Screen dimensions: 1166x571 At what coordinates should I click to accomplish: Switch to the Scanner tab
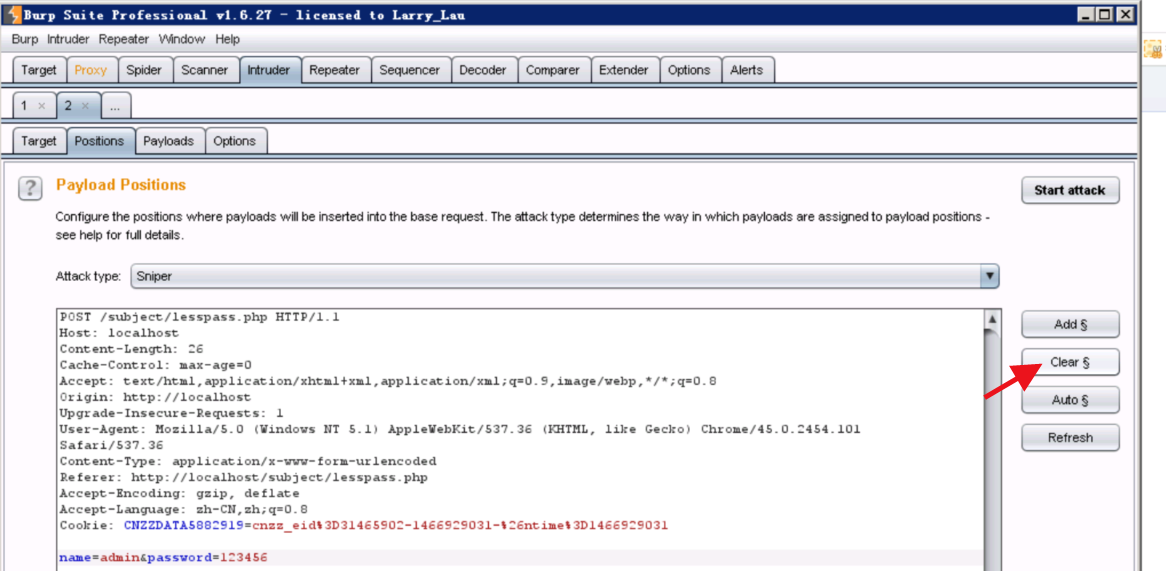(205, 70)
